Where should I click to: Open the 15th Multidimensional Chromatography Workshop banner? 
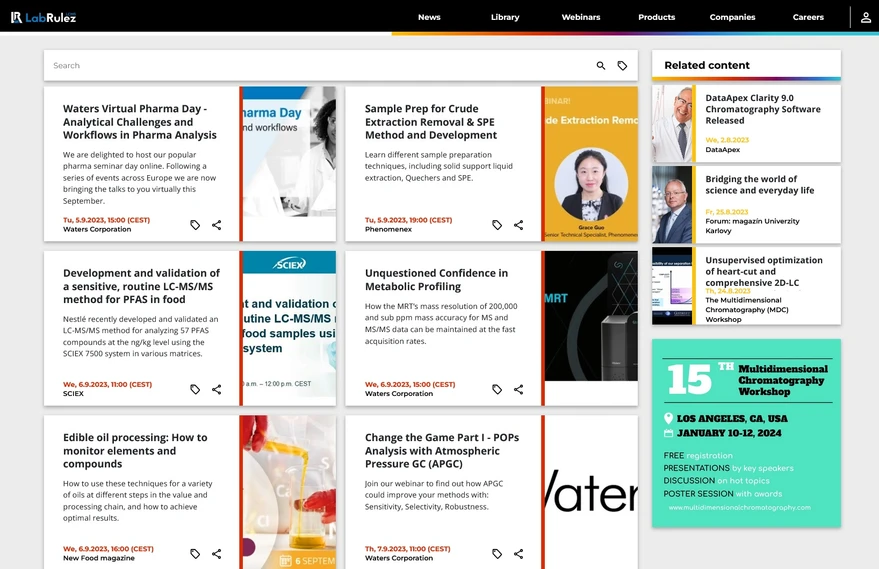[746, 433]
